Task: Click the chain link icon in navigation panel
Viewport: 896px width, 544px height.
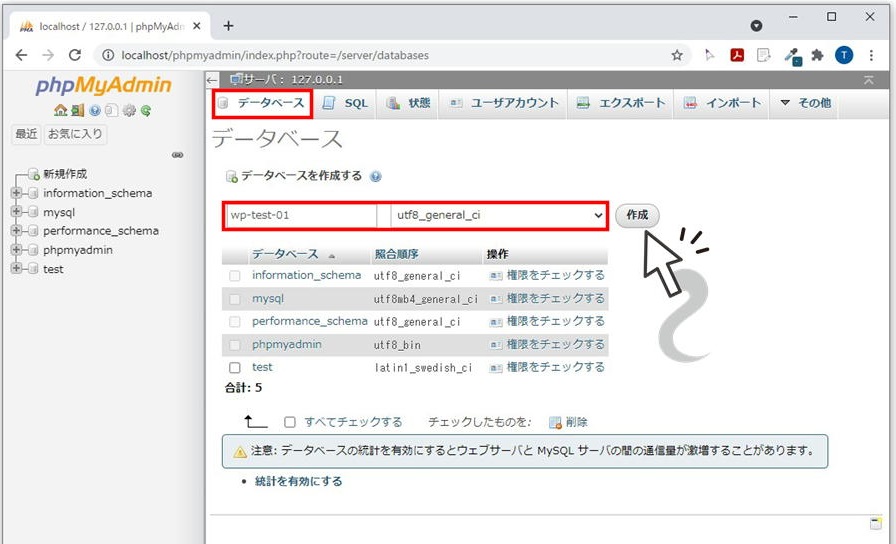Action: pyautogui.click(x=178, y=155)
